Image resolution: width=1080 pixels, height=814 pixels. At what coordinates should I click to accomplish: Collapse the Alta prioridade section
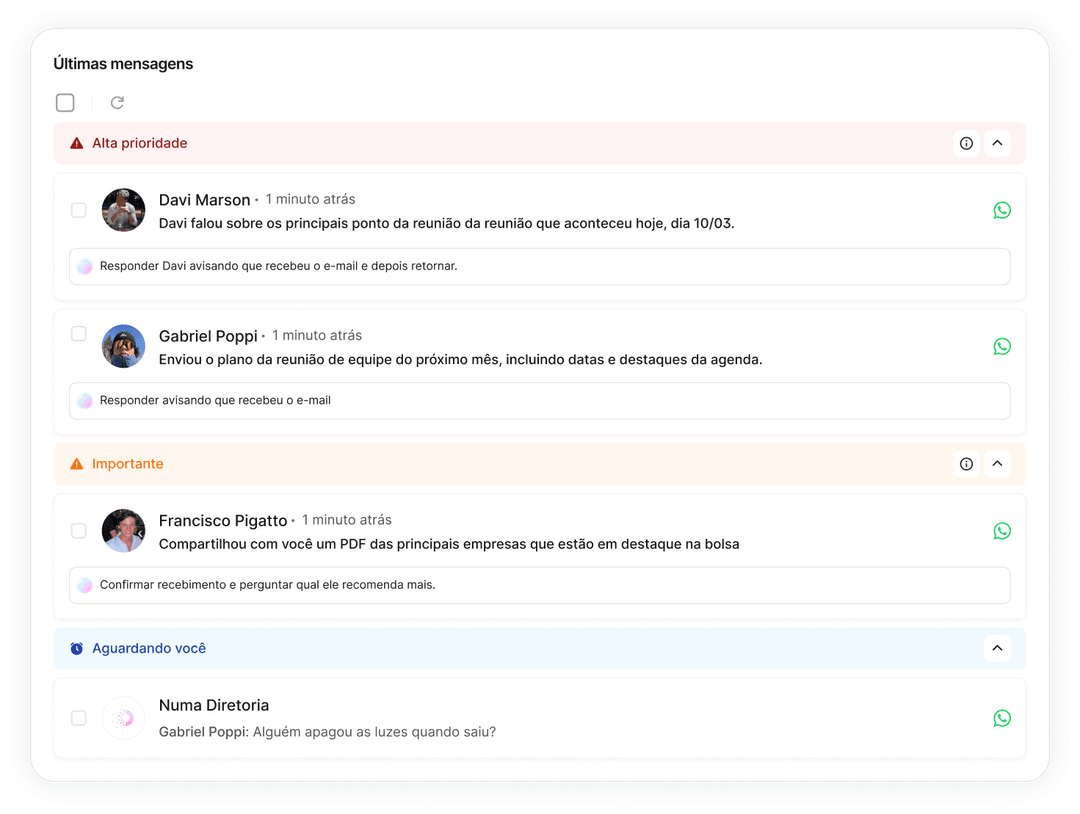tap(997, 143)
